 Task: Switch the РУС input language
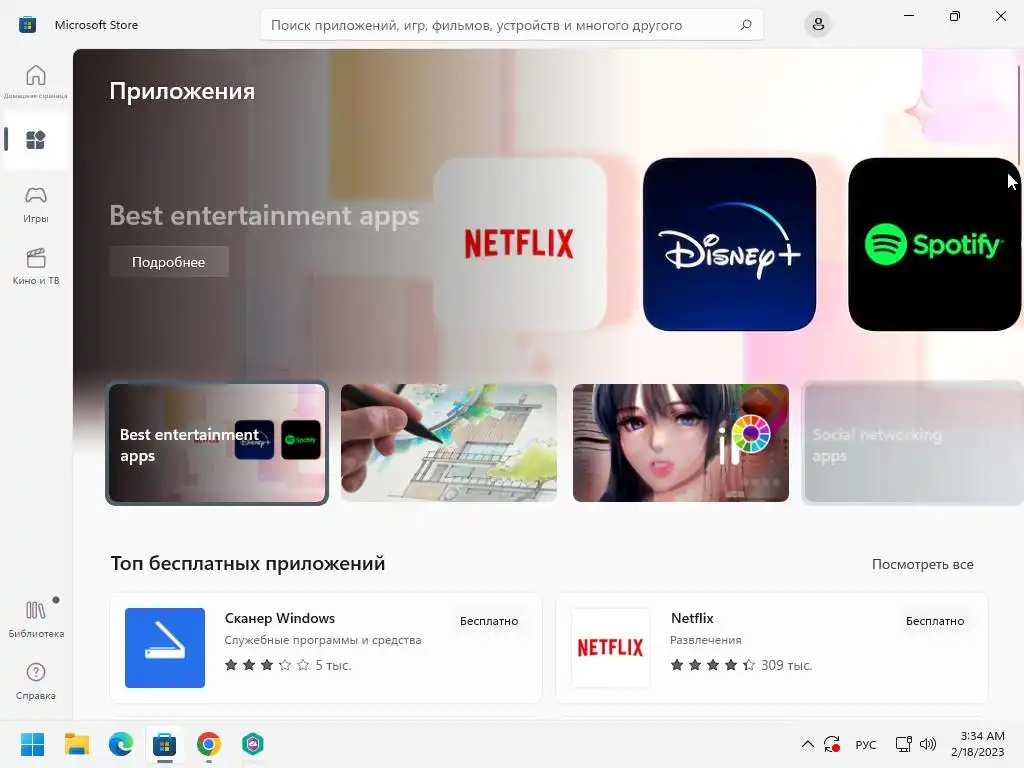(865, 744)
